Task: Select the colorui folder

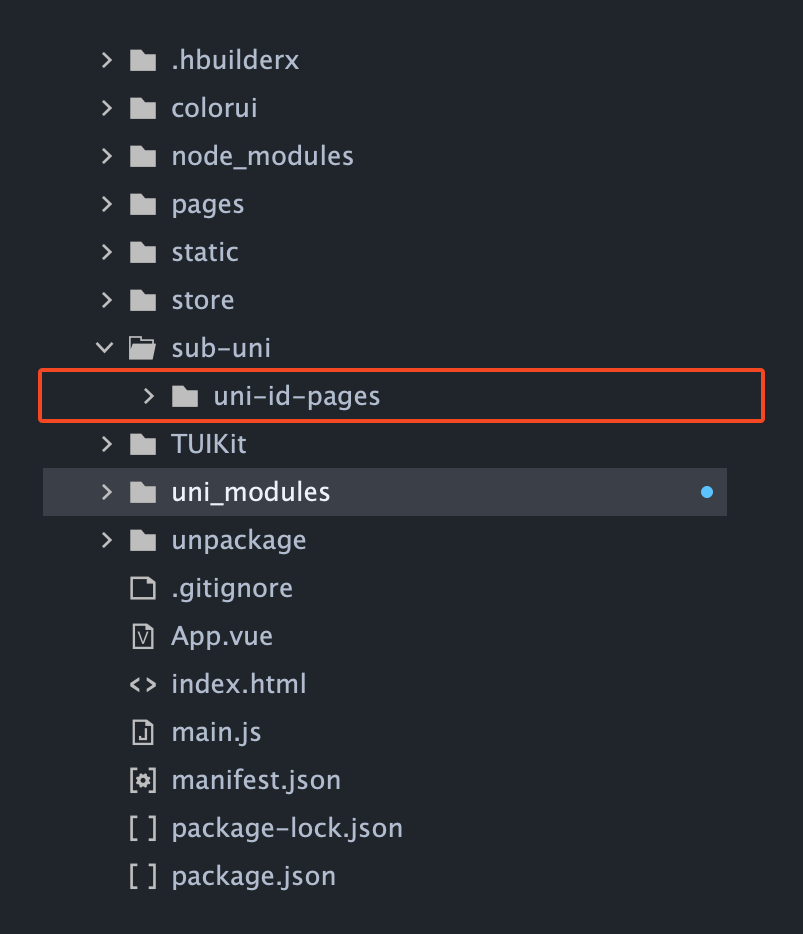Action: point(214,108)
